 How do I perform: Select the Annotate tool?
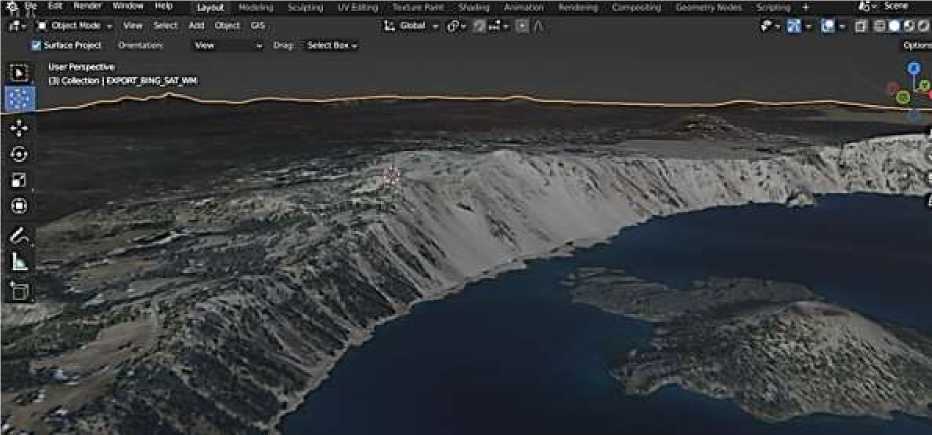point(19,237)
